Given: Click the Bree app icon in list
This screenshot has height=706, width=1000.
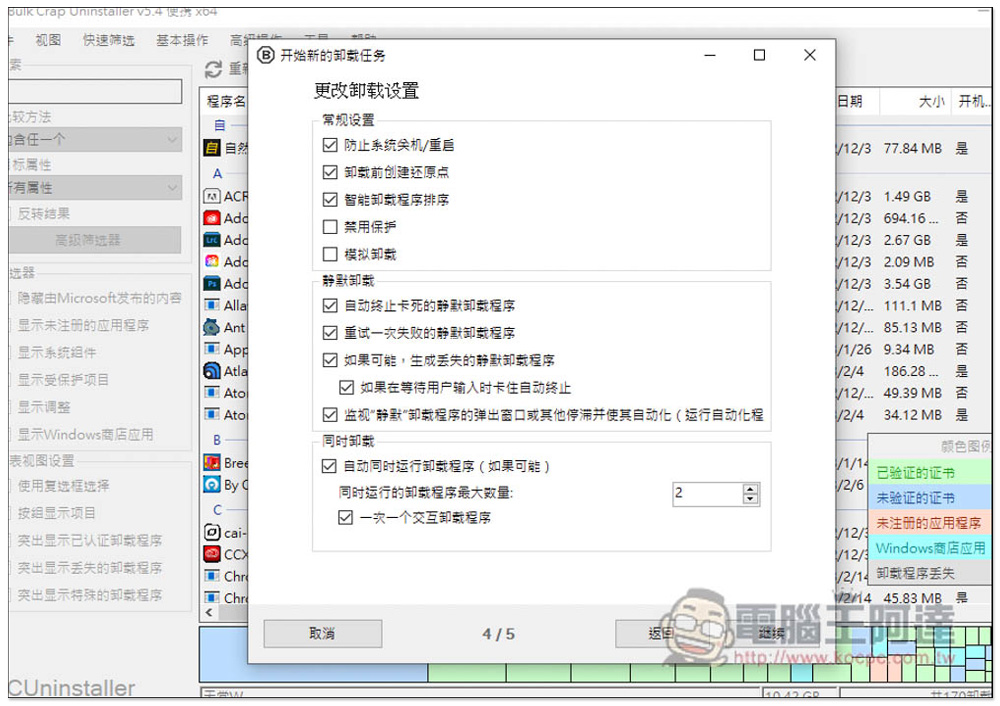Looking at the screenshot, I should pyautogui.click(x=212, y=462).
